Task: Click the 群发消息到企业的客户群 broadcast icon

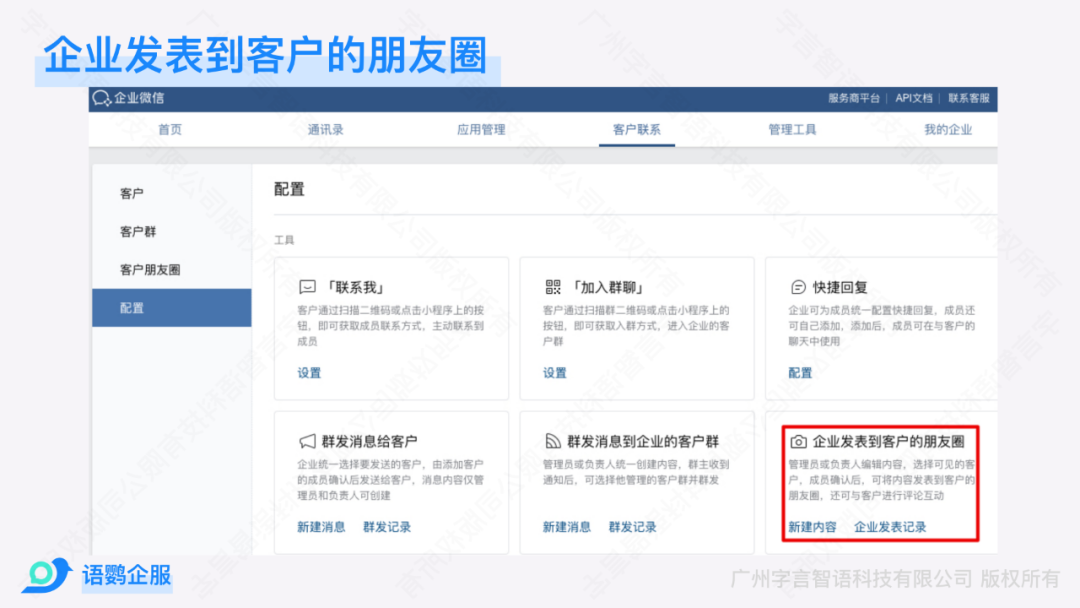Action: [553, 441]
